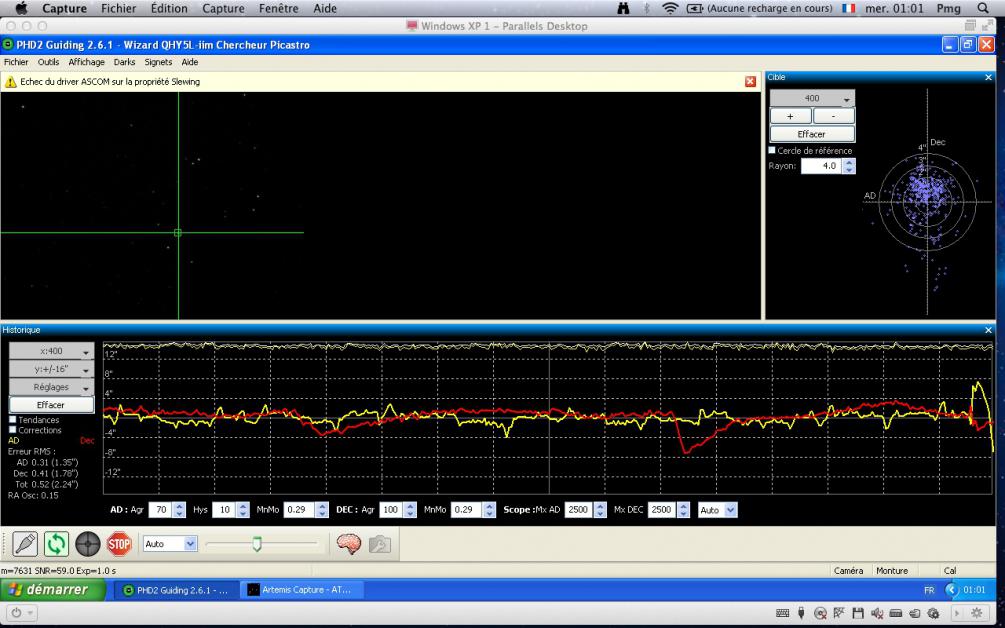
Task: Click the binoculars icon in macOS menu bar
Action: pos(623,8)
